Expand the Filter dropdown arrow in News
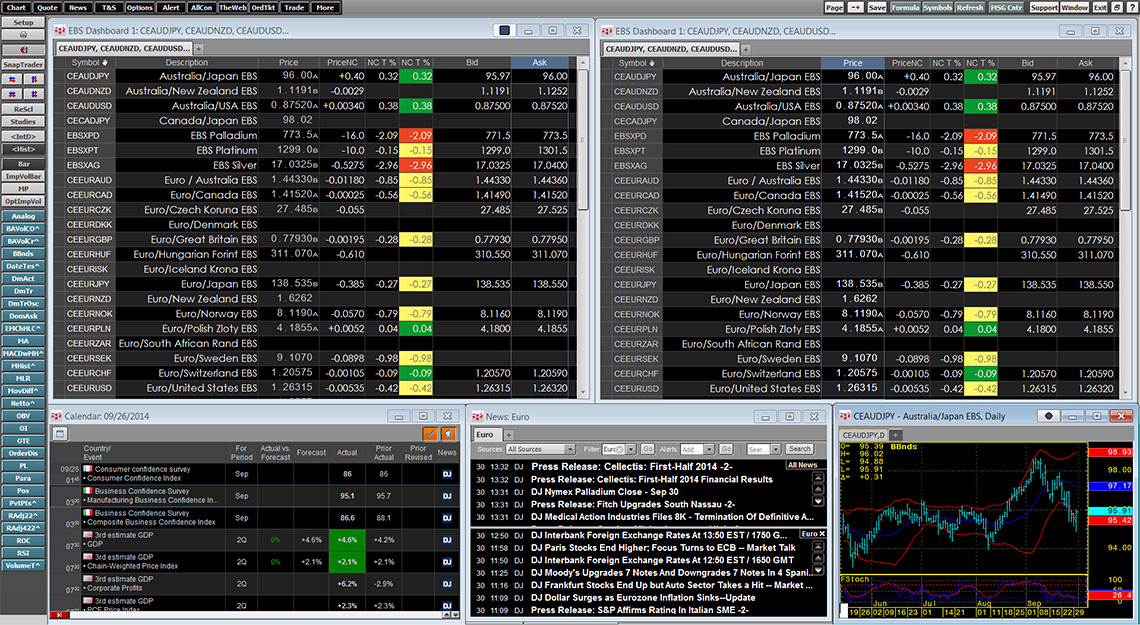This screenshot has width=1140, height=625. click(630, 449)
